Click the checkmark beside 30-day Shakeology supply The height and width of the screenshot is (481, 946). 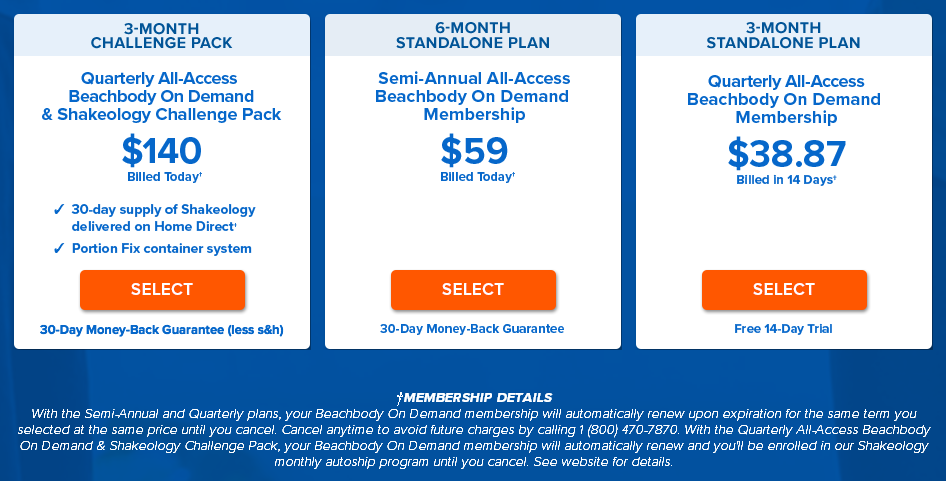click(59, 210)
